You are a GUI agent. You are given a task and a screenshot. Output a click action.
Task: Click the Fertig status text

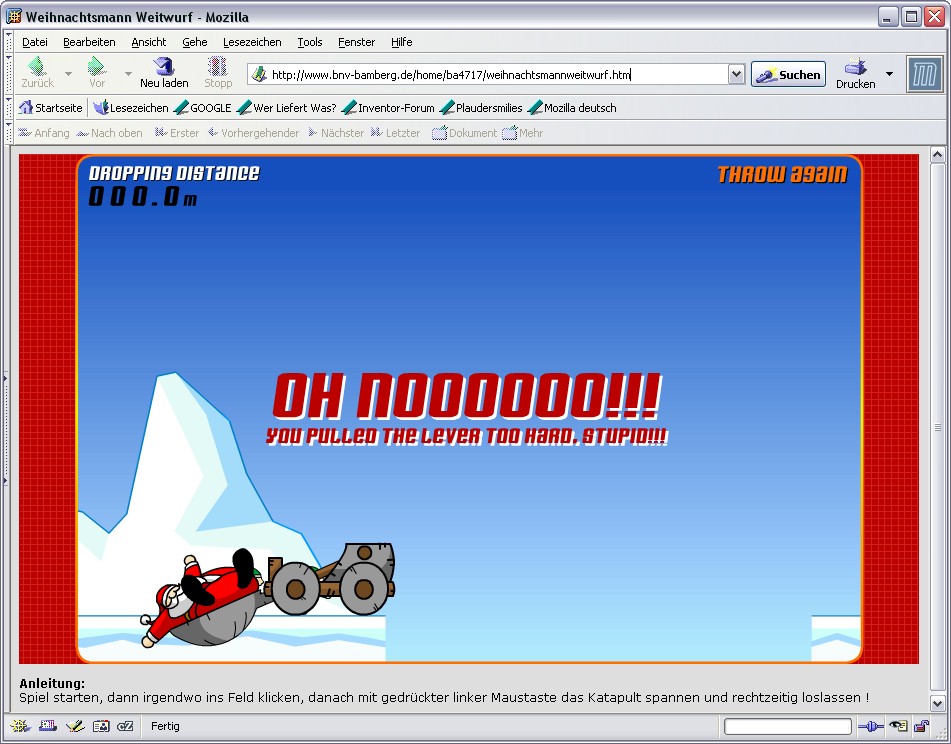(165, 726)
